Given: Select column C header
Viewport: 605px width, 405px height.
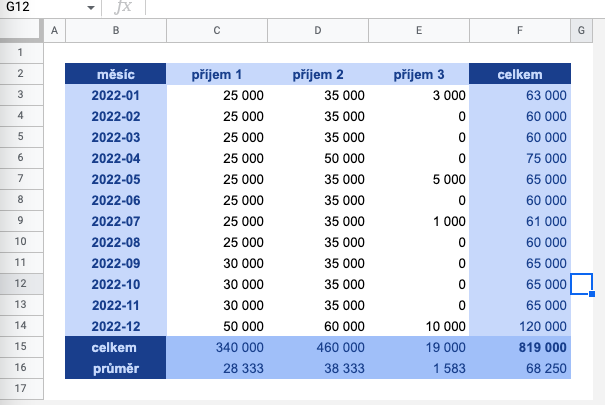Looking at the screenshot, I should [217, 30].
